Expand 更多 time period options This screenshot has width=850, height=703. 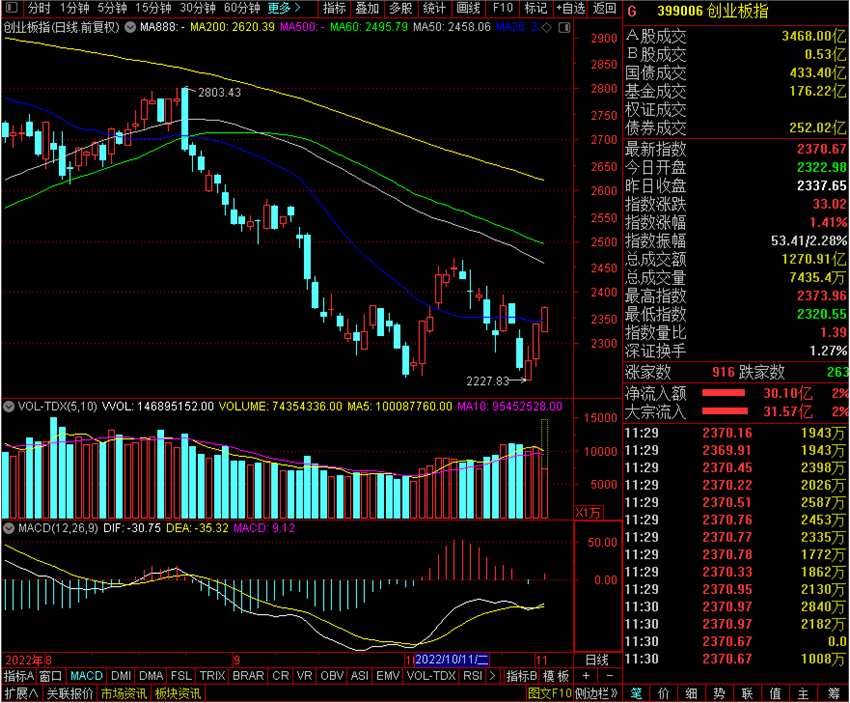(x=284, y=8)
